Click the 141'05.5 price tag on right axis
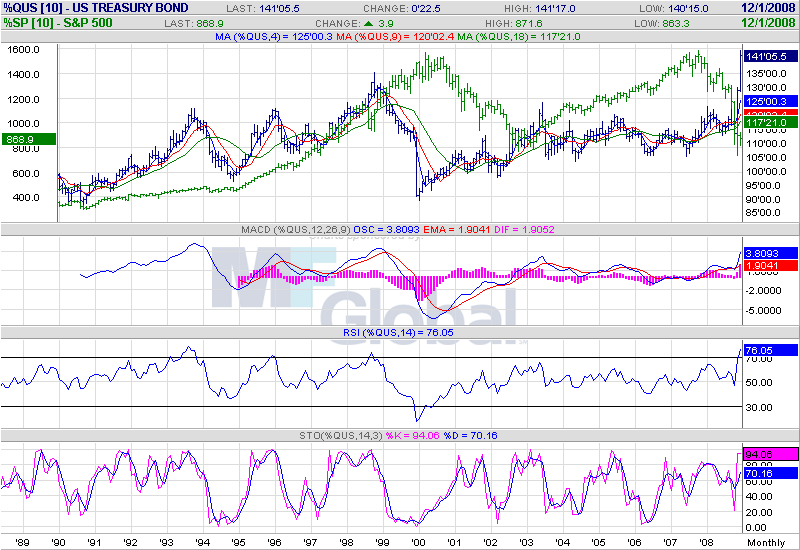 coord(770,57)
